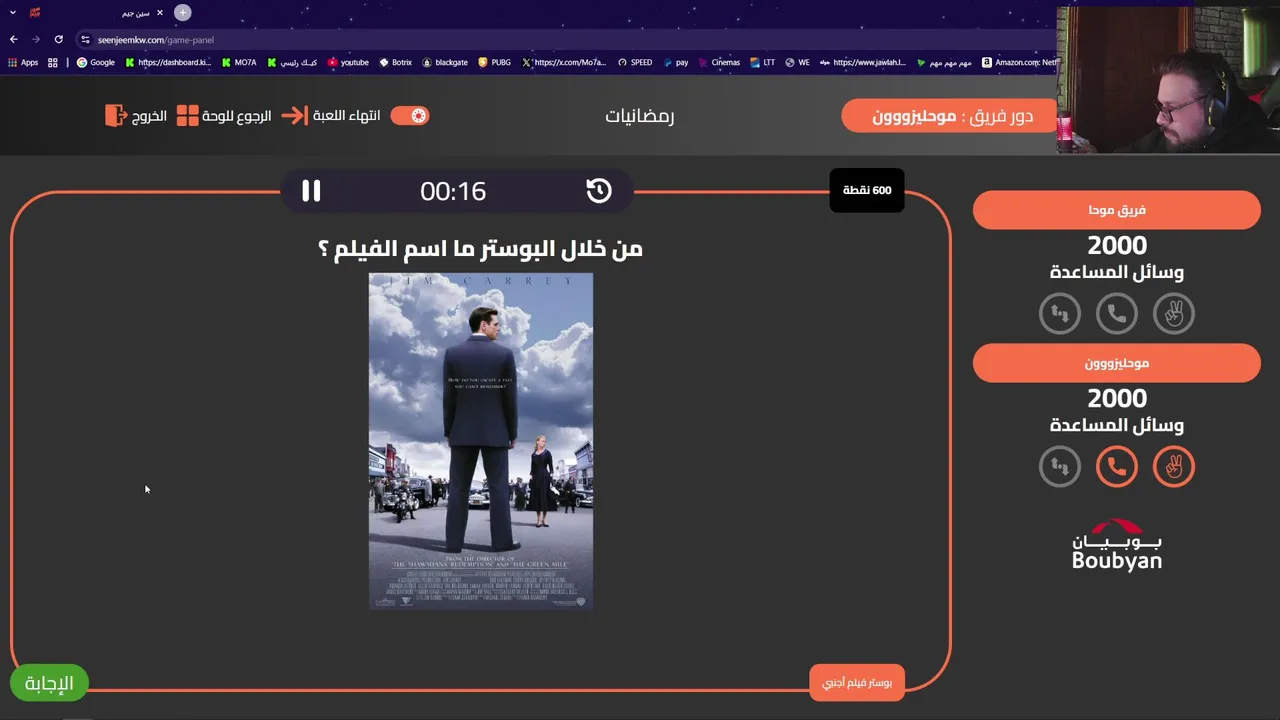
Task: Open the jawlah bookmark
Action: [863, 62]
